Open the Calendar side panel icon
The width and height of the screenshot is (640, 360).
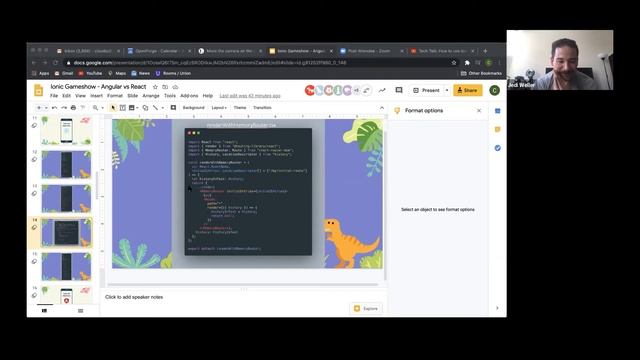pyautogui.click(x=497, y=111)
